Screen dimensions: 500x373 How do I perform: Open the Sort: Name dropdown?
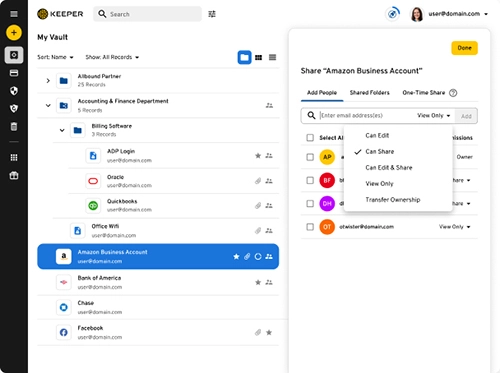click(55, 57)
